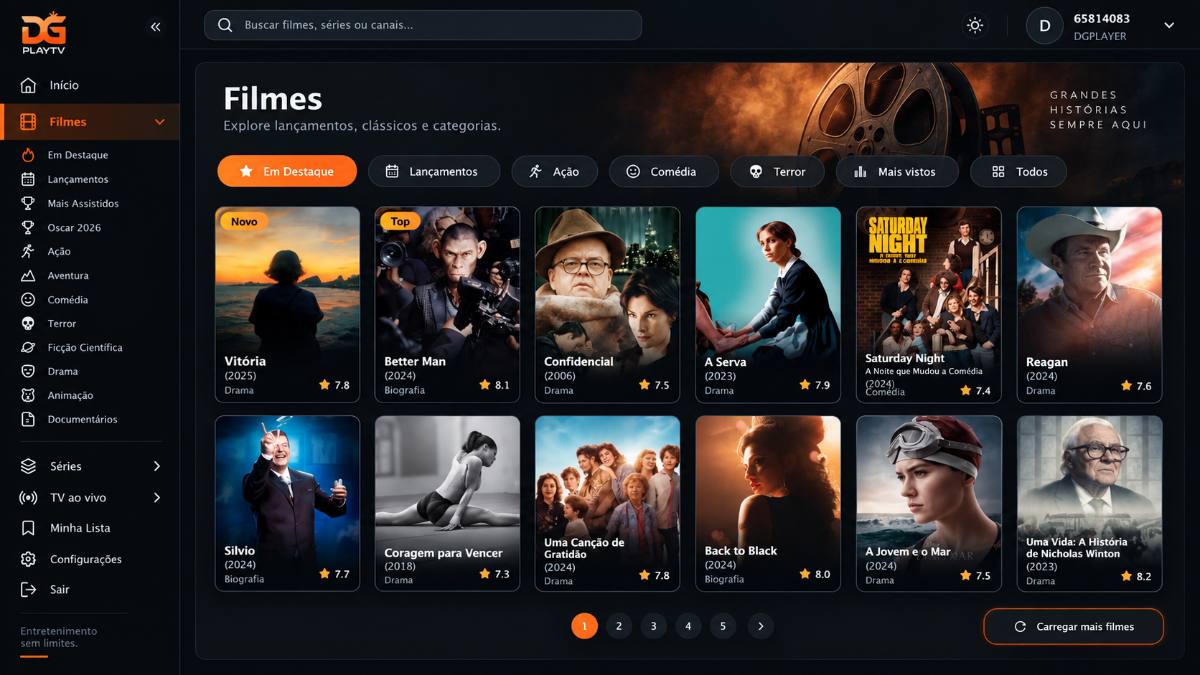Click the Filmes film icon in sidebar

point(28,122)
